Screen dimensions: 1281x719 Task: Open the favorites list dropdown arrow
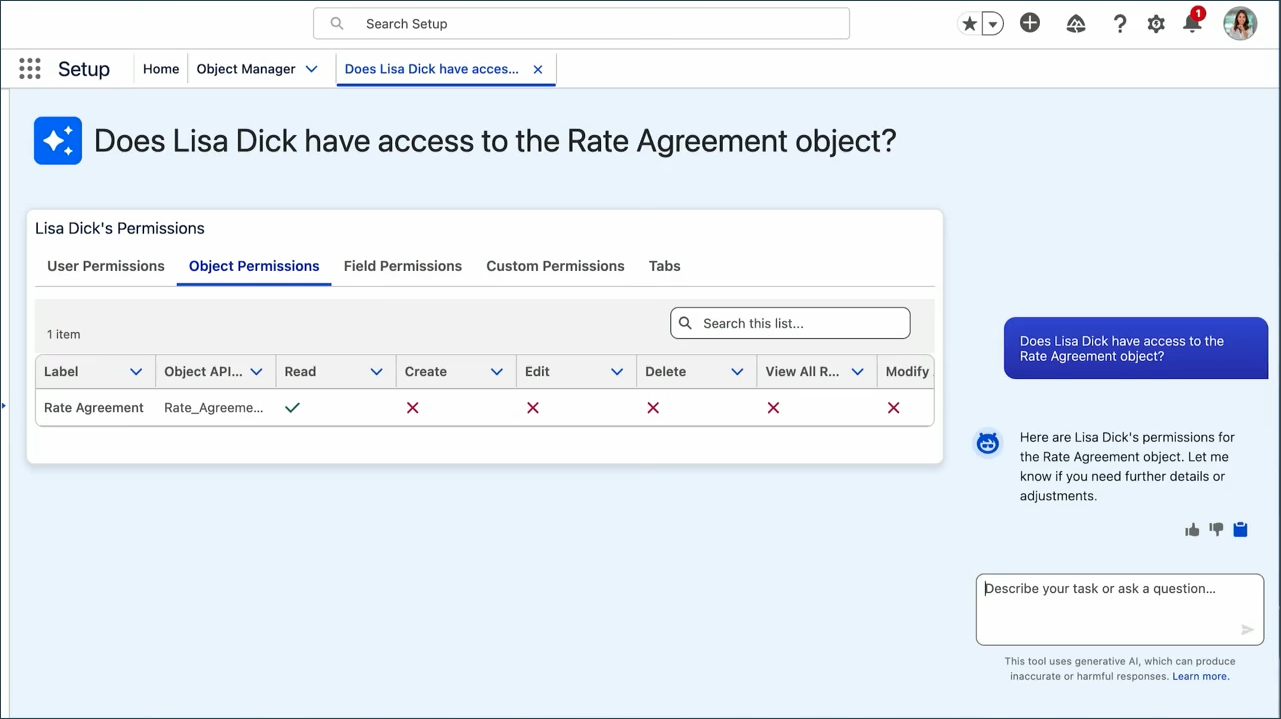tap(992, 24)
